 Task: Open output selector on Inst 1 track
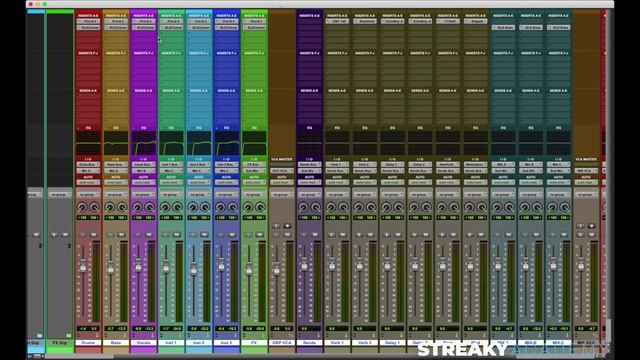tap(171, 171)
